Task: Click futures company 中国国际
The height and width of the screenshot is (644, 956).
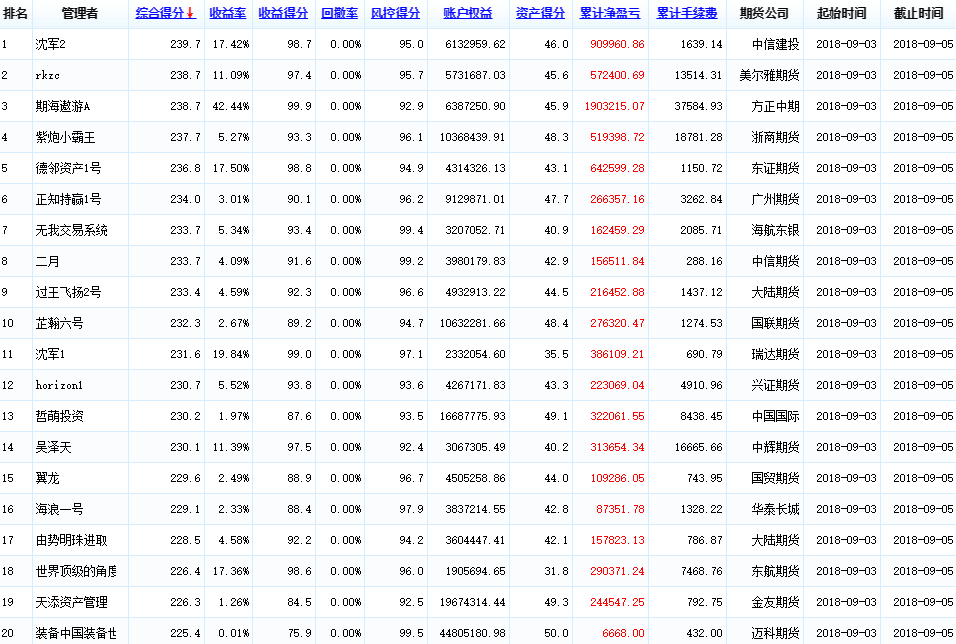Action: (x=776, y=417)
